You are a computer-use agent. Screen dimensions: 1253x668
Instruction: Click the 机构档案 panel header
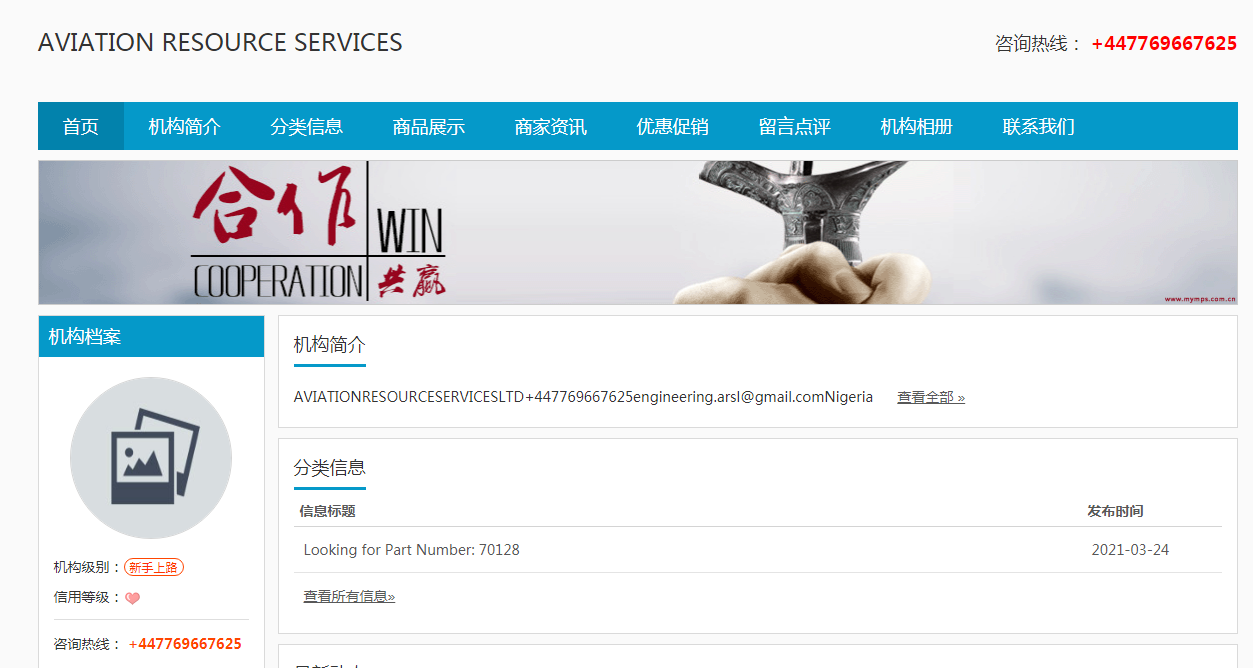[x=151, y=337]
